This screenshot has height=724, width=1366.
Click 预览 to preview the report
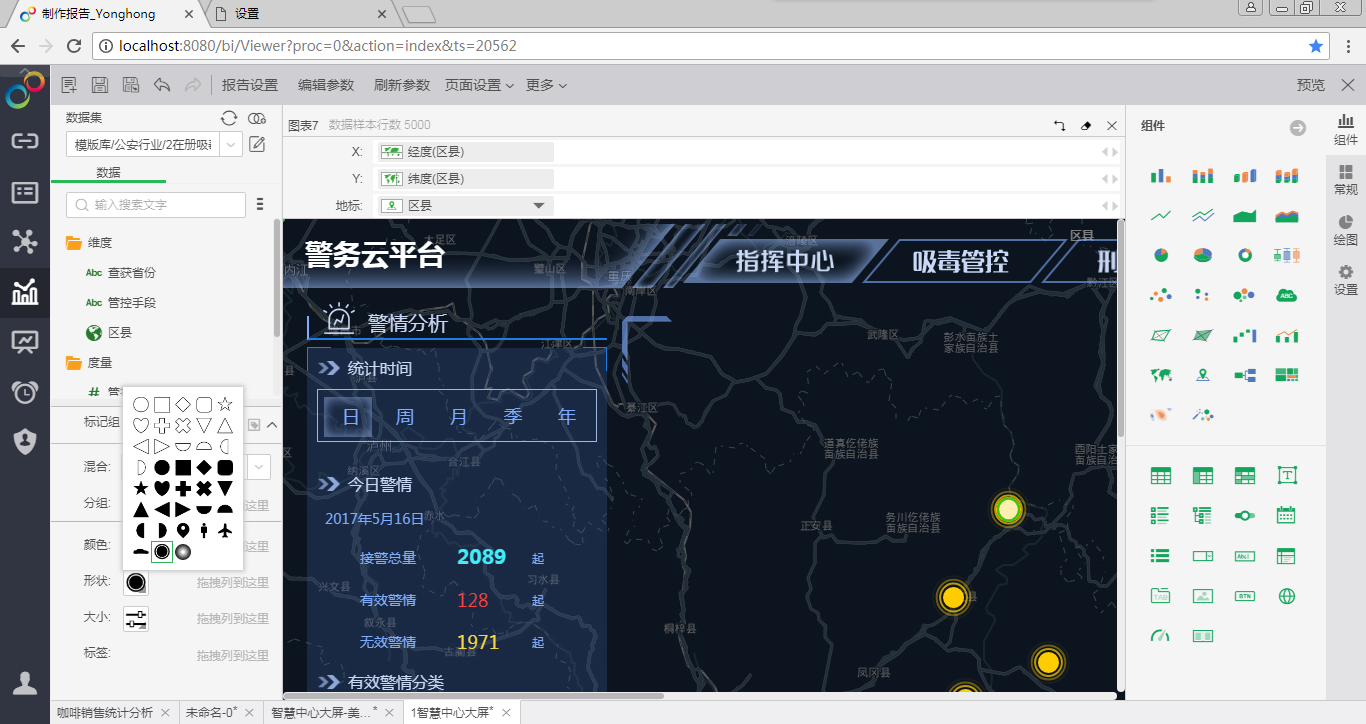(x=1310, y=85)
